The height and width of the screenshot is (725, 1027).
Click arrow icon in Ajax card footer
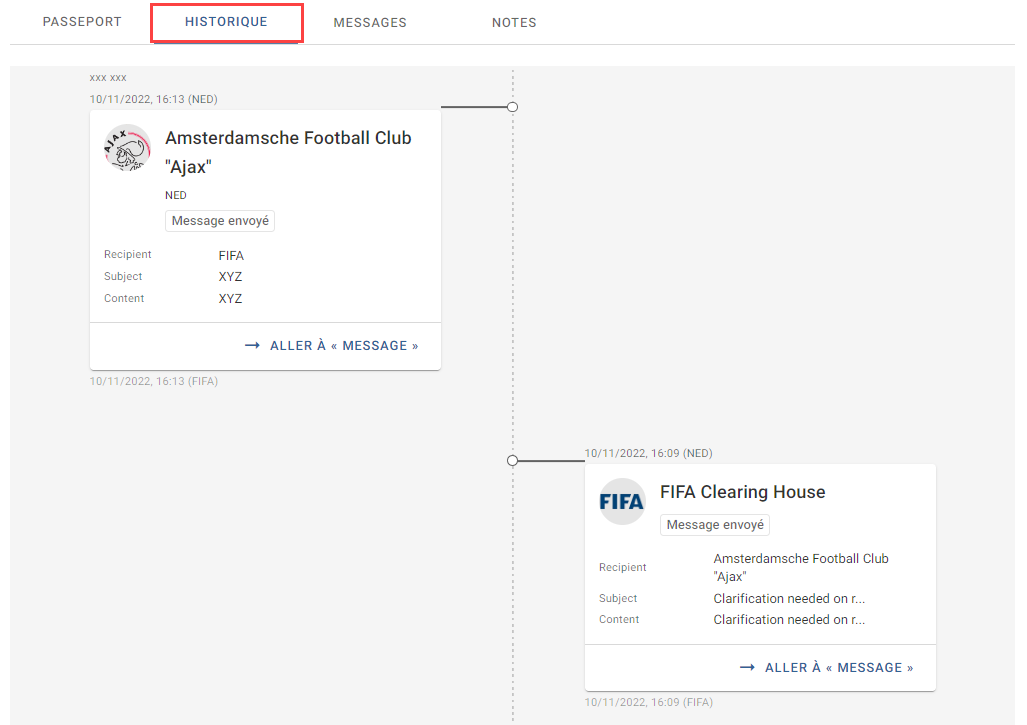point(252,345)
